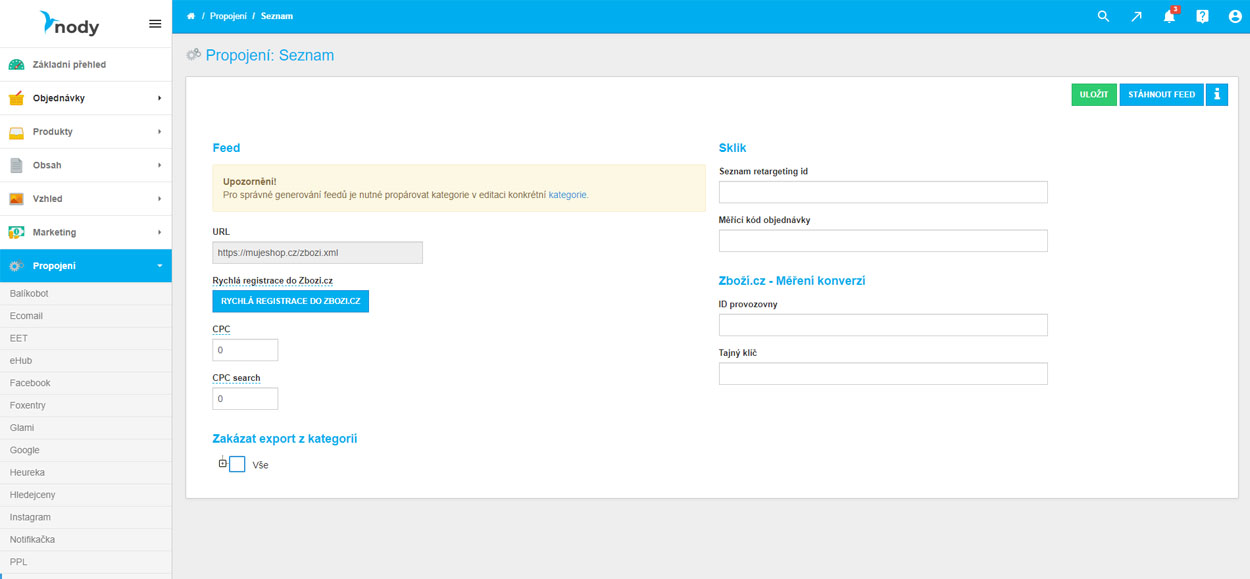Open the user account icon
Image resolution: width=1250 pixels, height=579 pixels.
click(1235, 16)
